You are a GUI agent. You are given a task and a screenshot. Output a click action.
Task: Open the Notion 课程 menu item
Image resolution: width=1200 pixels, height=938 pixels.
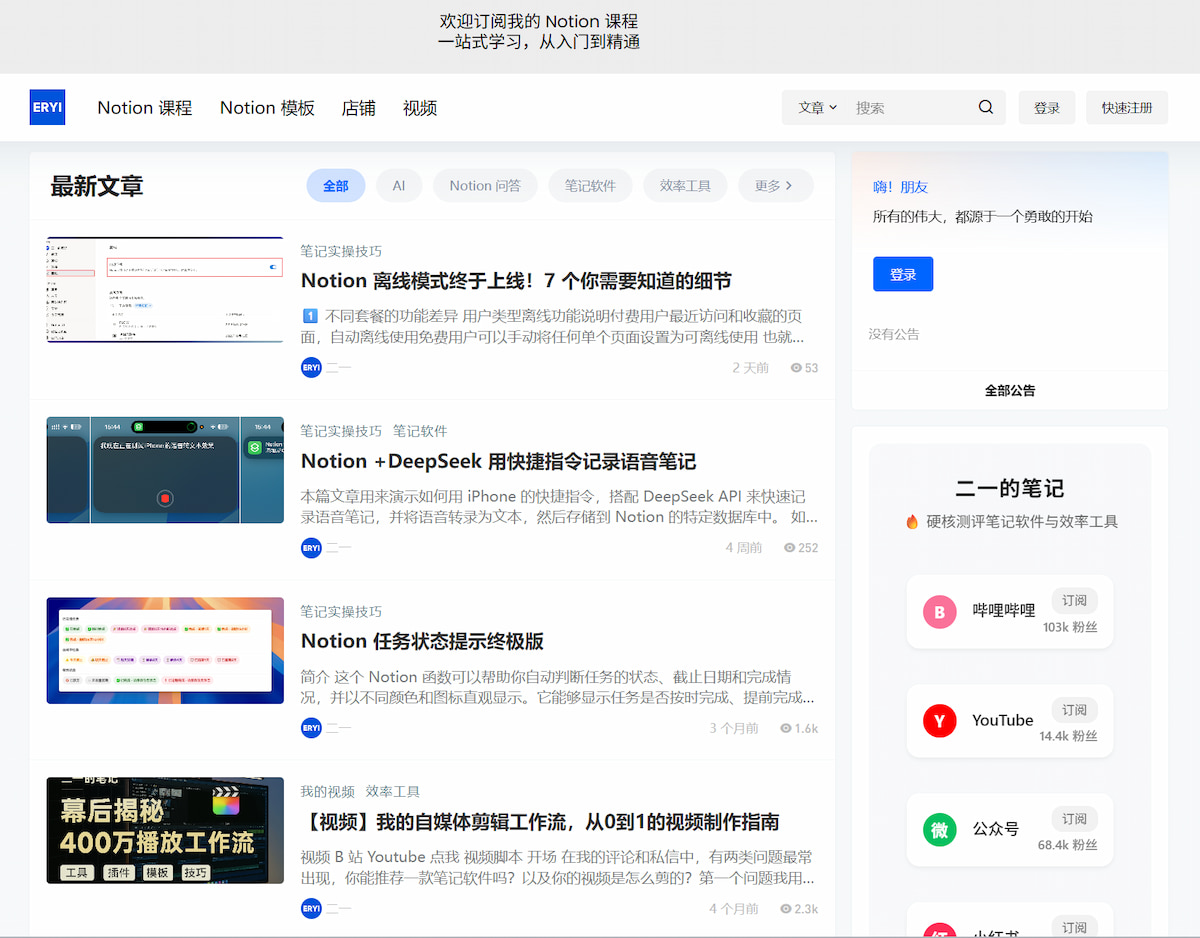tap(144, 107)
